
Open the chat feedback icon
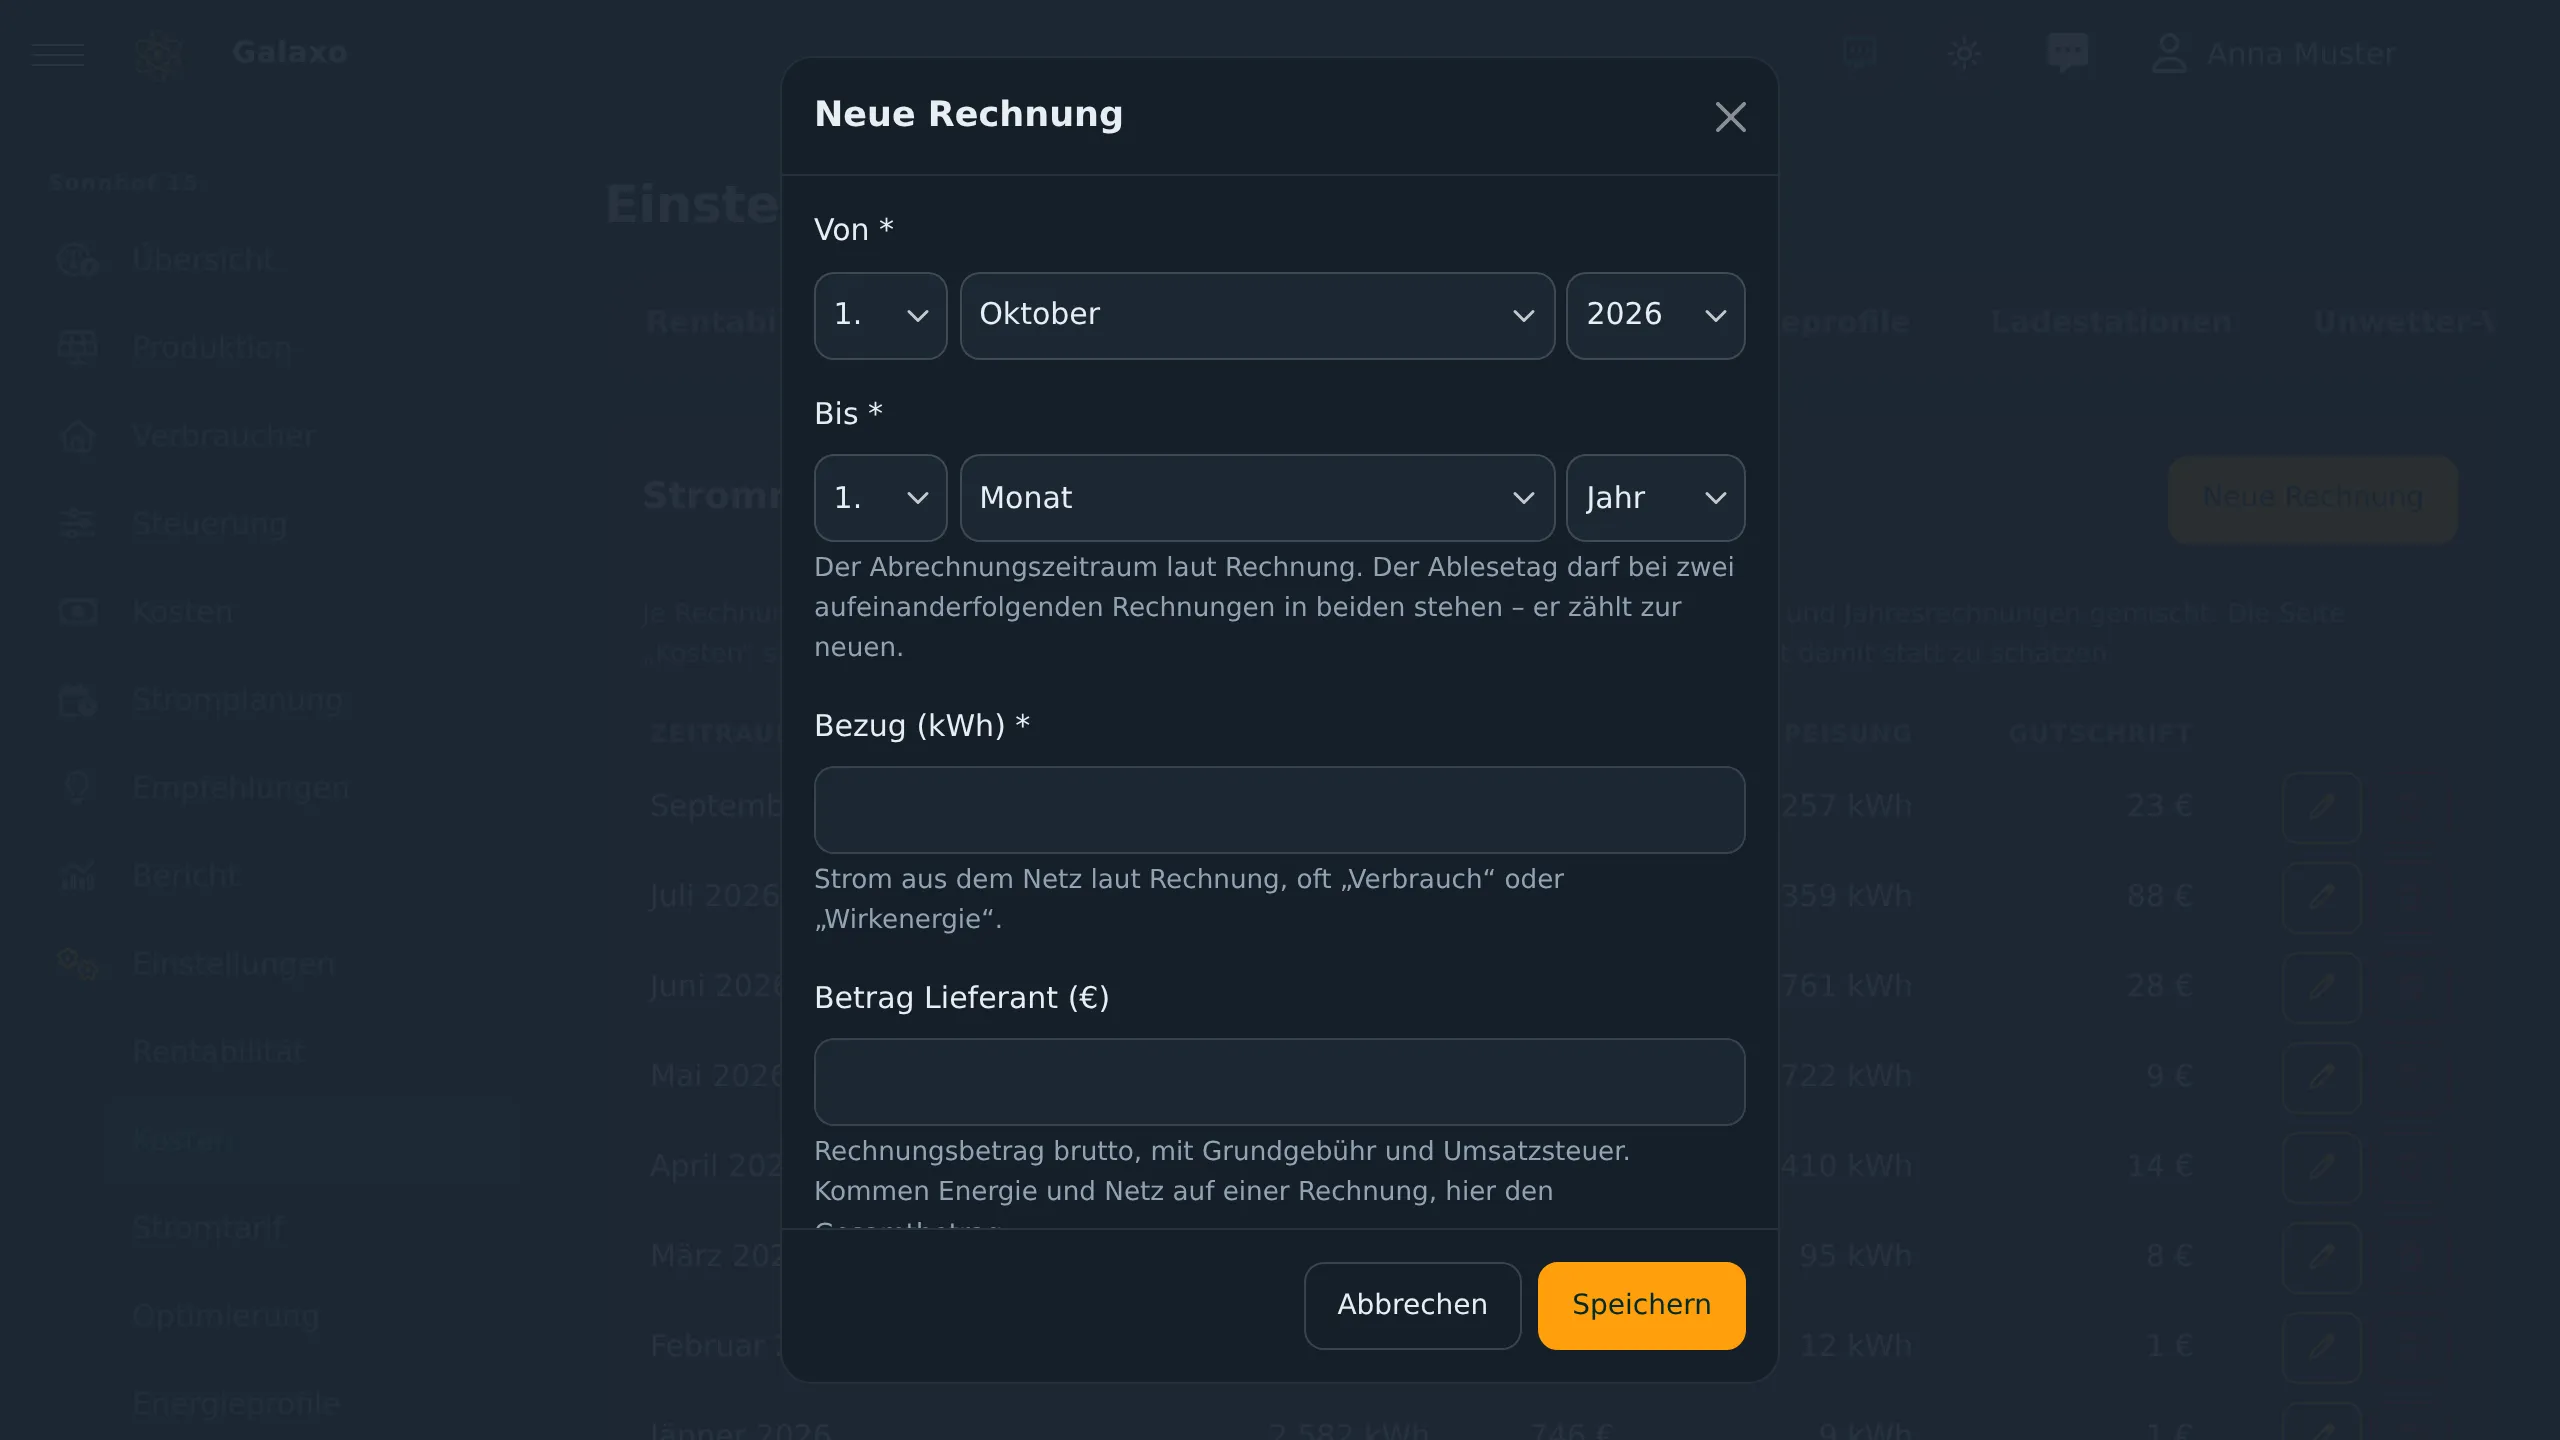(2067, 53)
